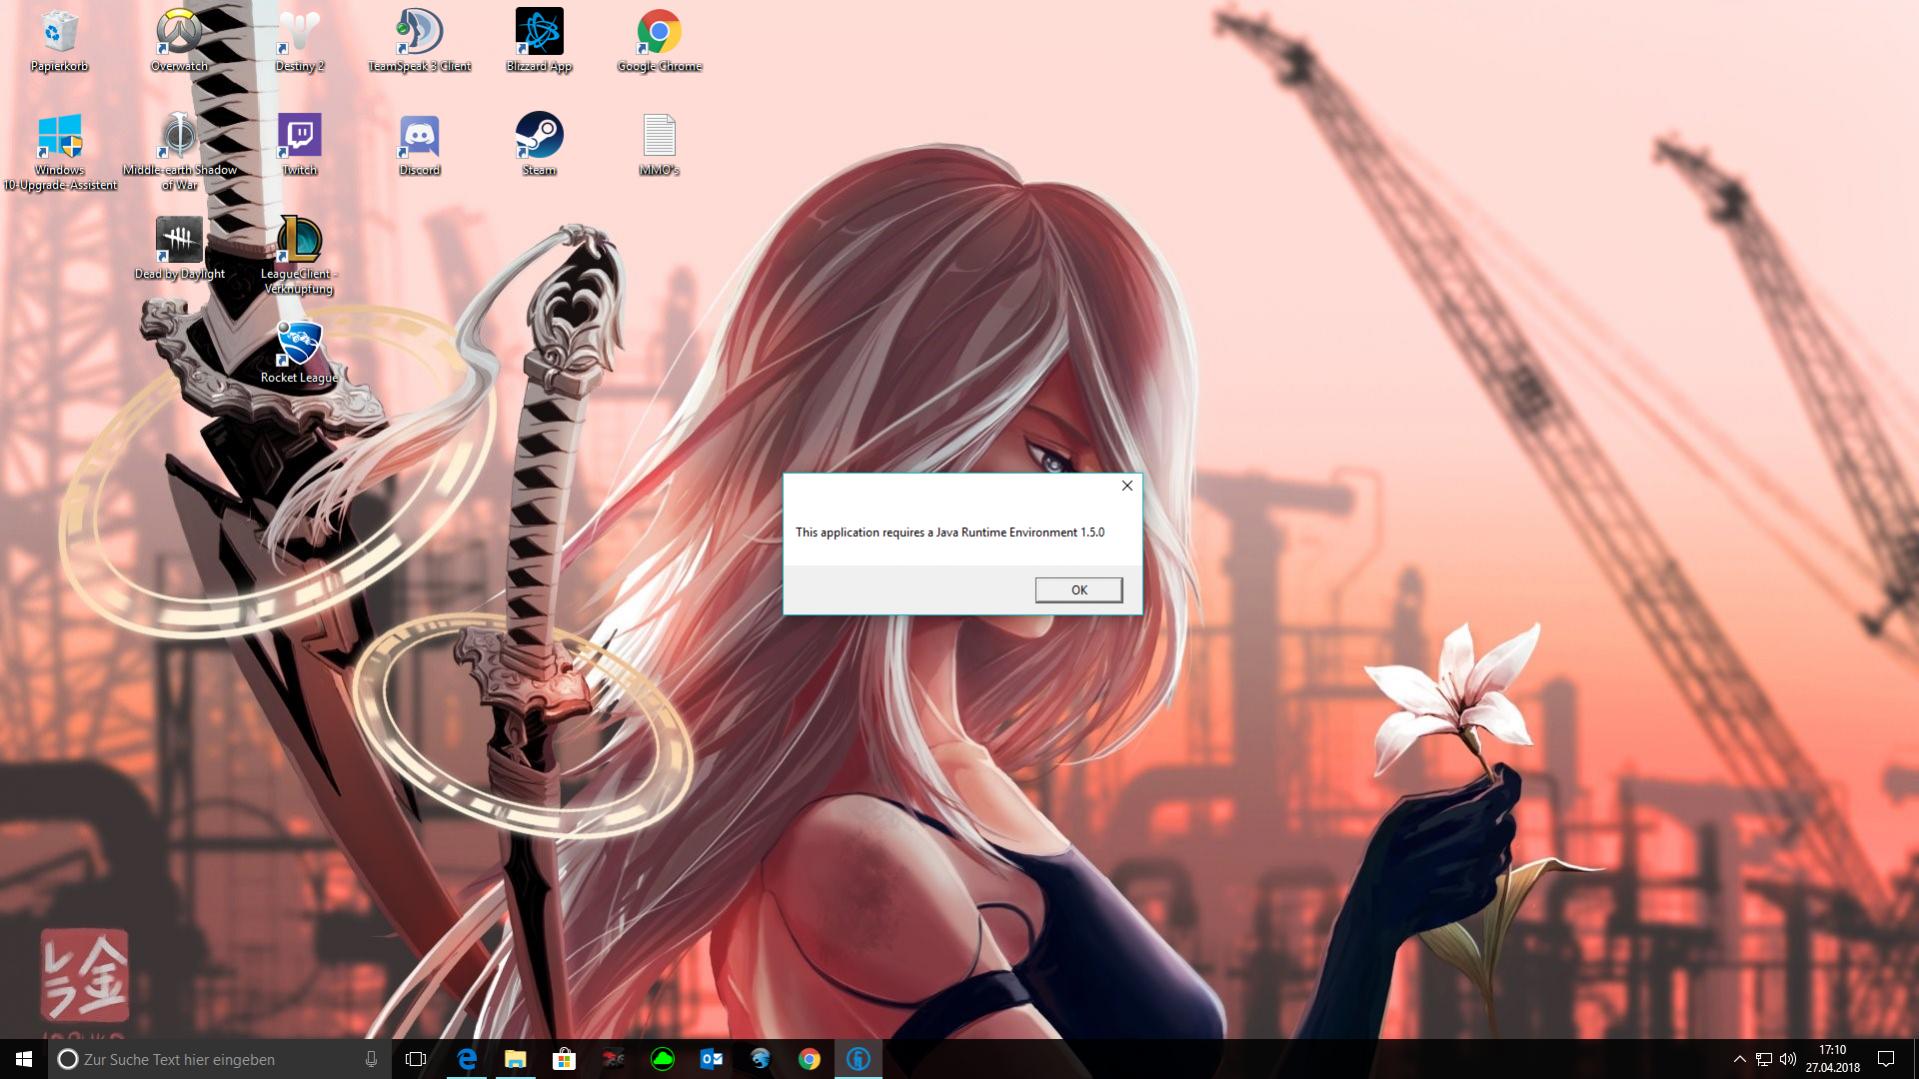Select the LeagueClient - Verknüpfung shortcut

(x=299, y=256)
